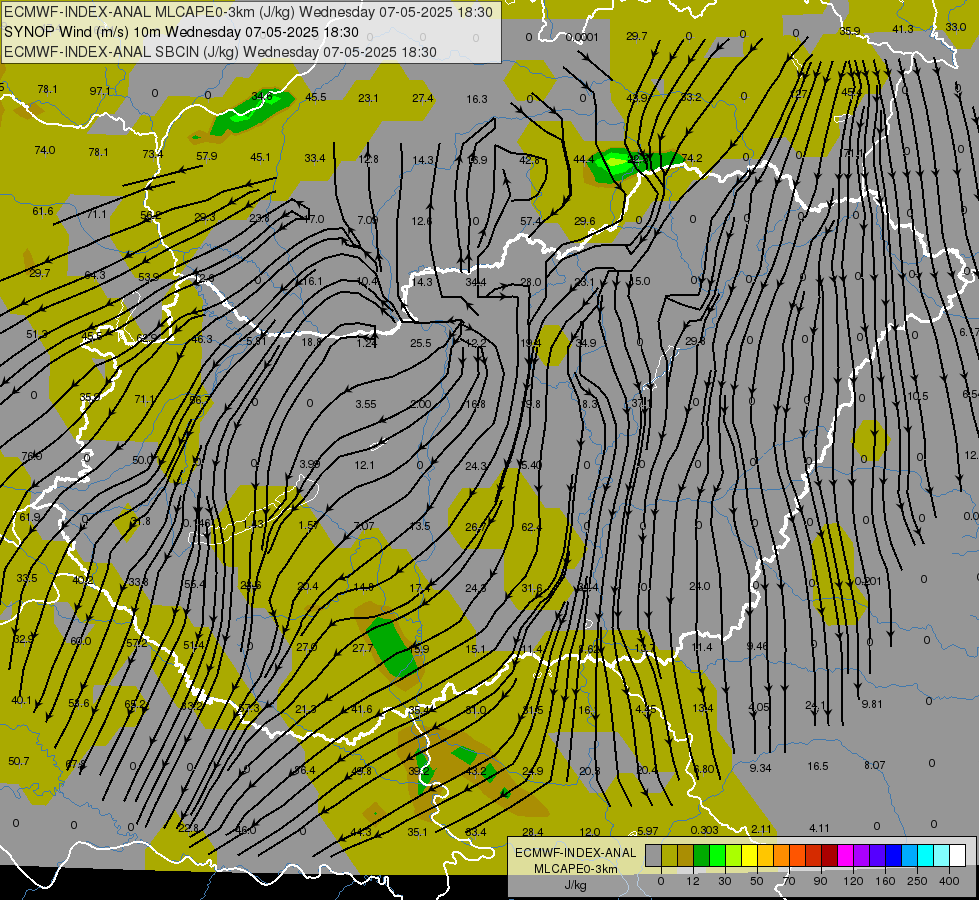Click the legend tick label '50'
Image resolution: width=979 pixels, height=900 pixels.
tap(757, 881)
